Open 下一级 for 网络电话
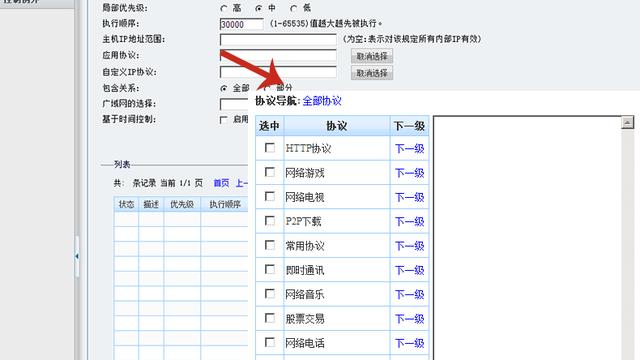 [x=409, y=343]
